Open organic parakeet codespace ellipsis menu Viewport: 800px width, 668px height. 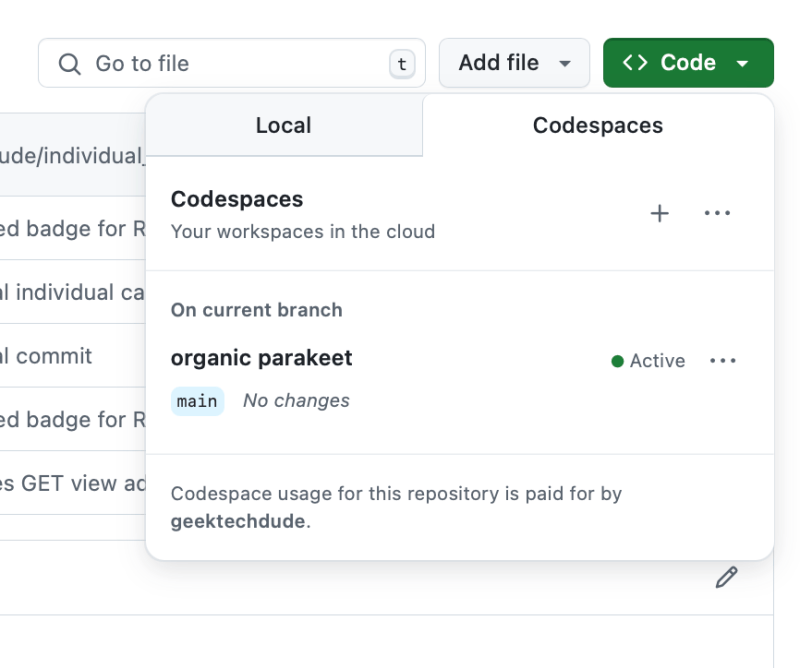pos(723,361)
